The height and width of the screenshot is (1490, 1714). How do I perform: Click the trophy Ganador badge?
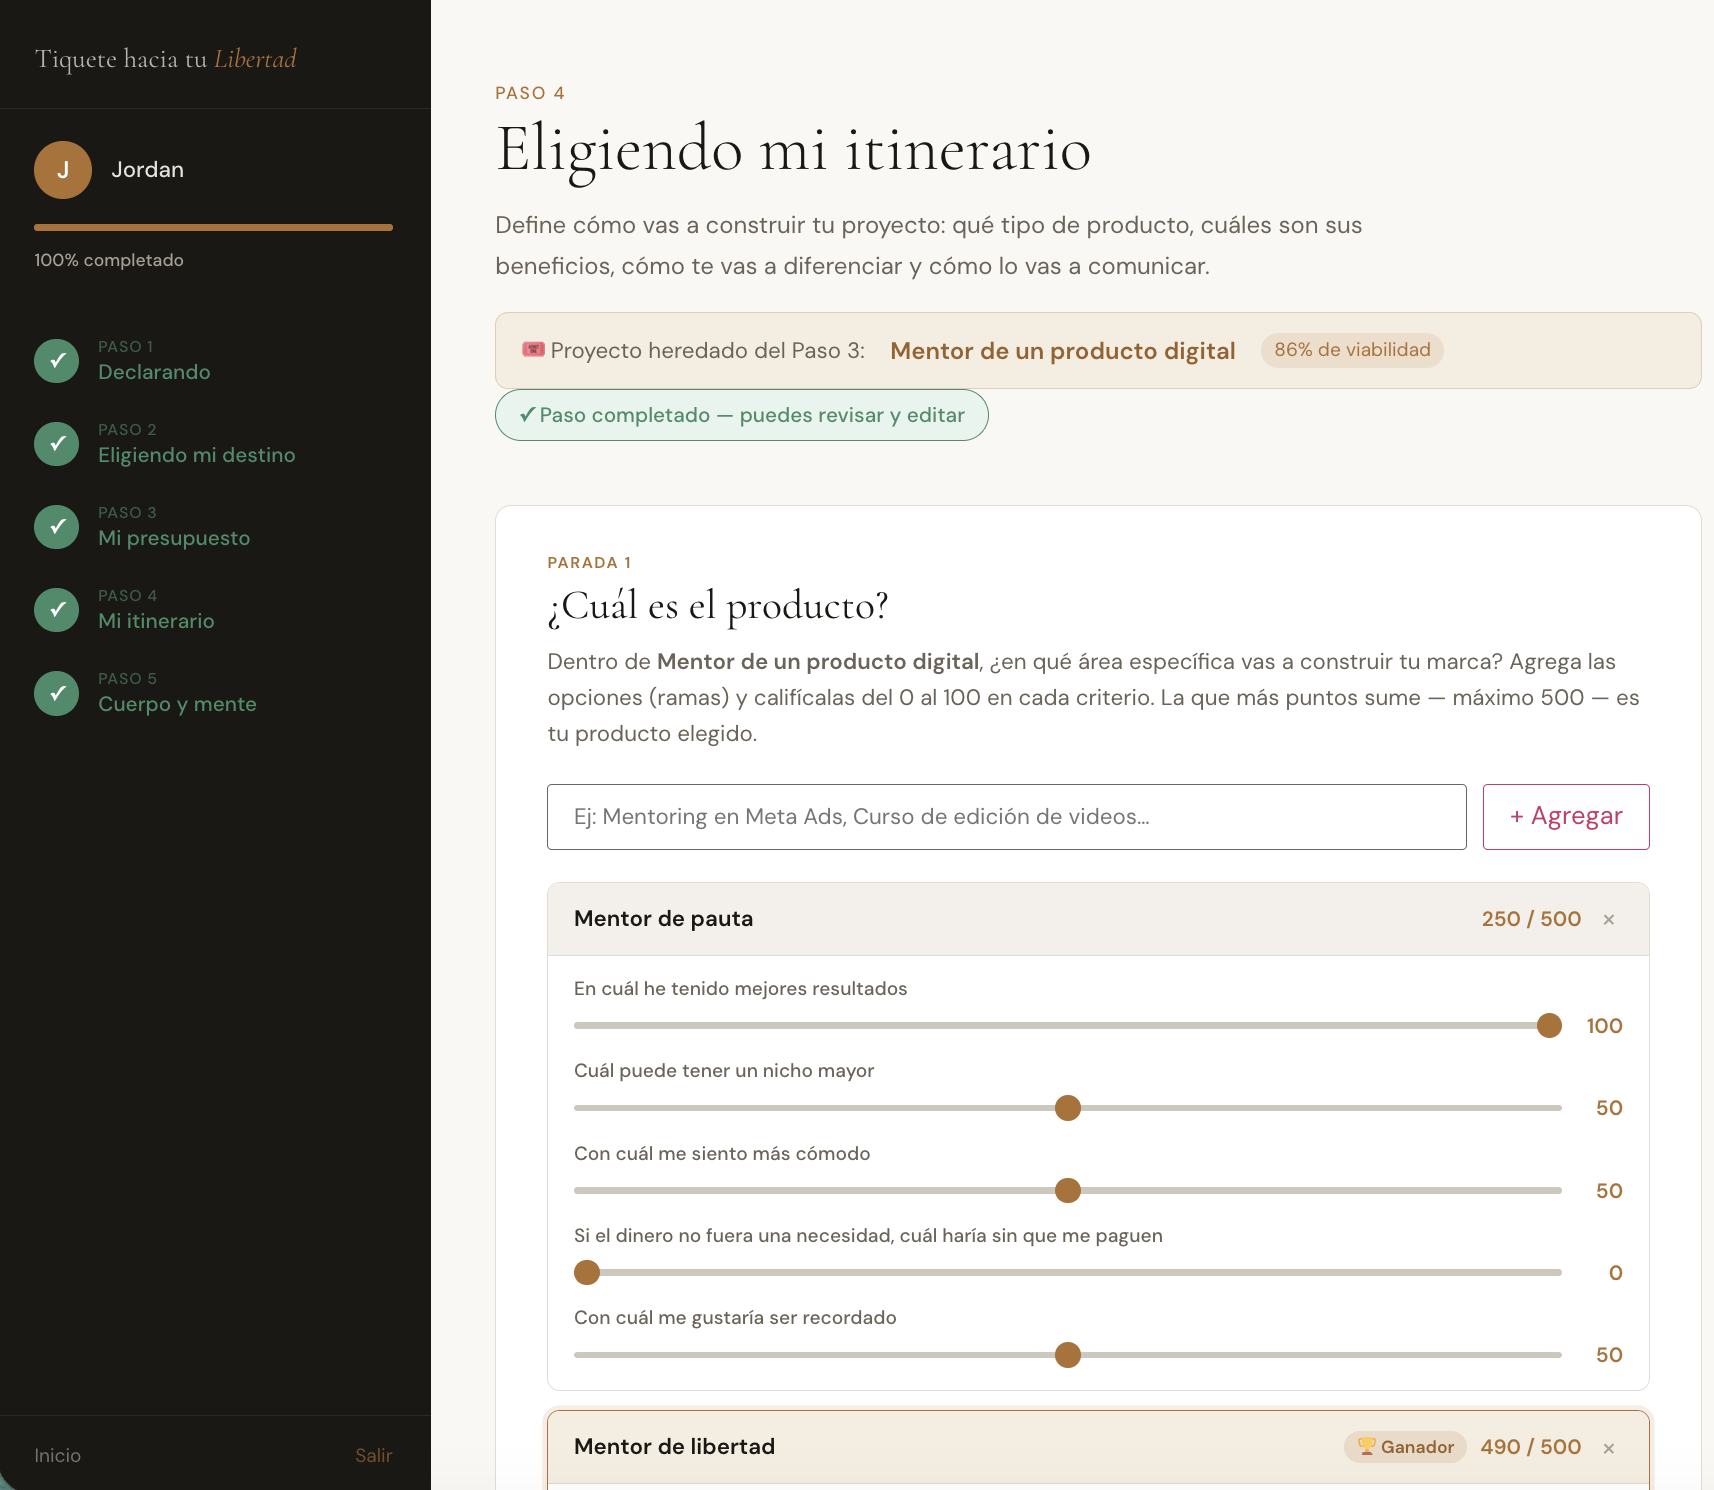tap(1405, 1447)
